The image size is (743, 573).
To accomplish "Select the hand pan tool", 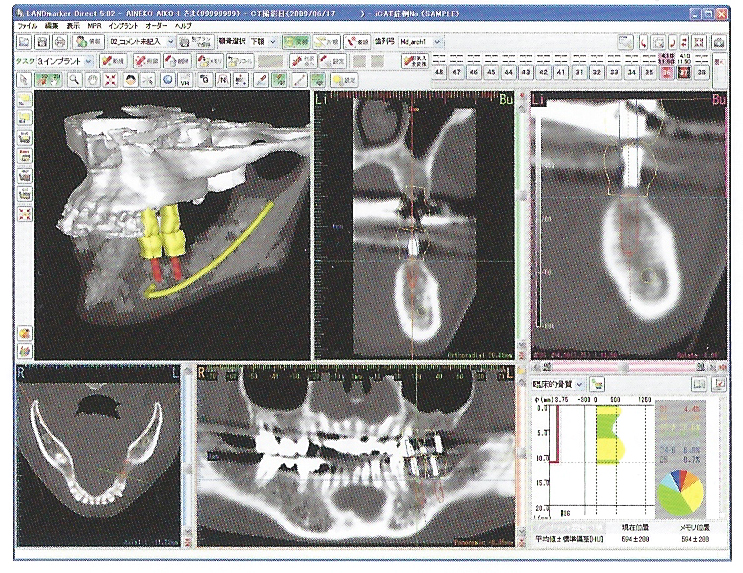I will 93,79.
